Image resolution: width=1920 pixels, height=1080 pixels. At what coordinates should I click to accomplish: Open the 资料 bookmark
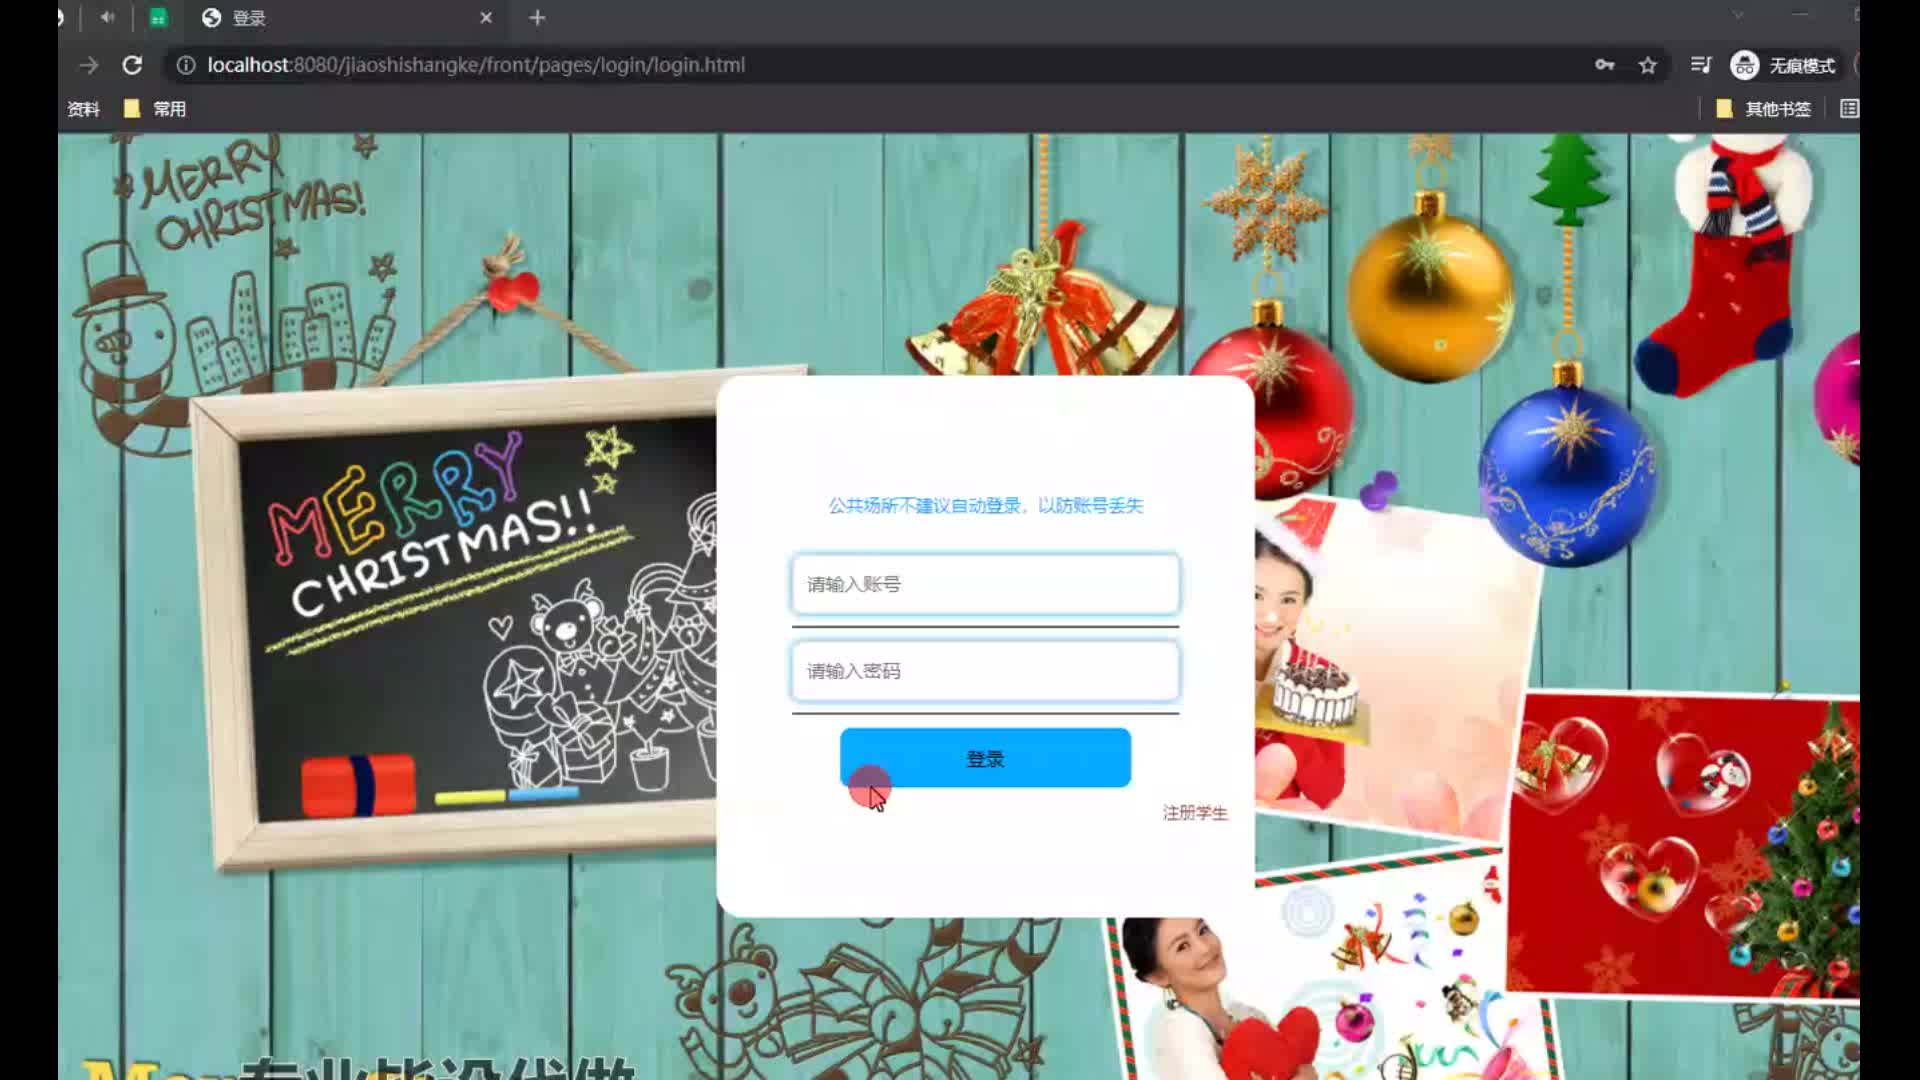coord(83,109)
